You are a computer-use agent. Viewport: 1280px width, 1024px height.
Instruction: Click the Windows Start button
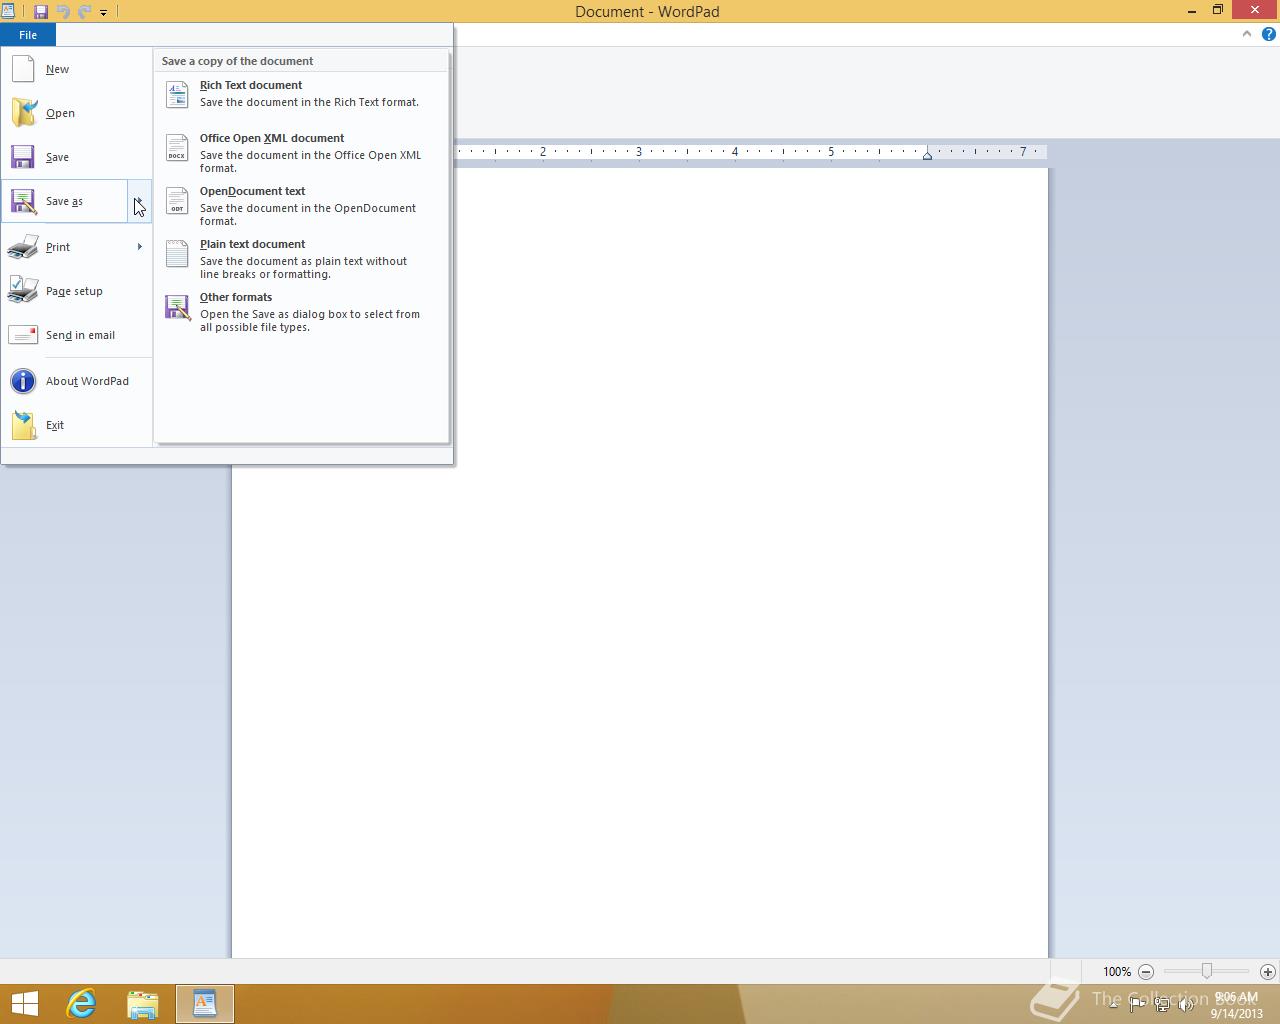[24, 1004]
